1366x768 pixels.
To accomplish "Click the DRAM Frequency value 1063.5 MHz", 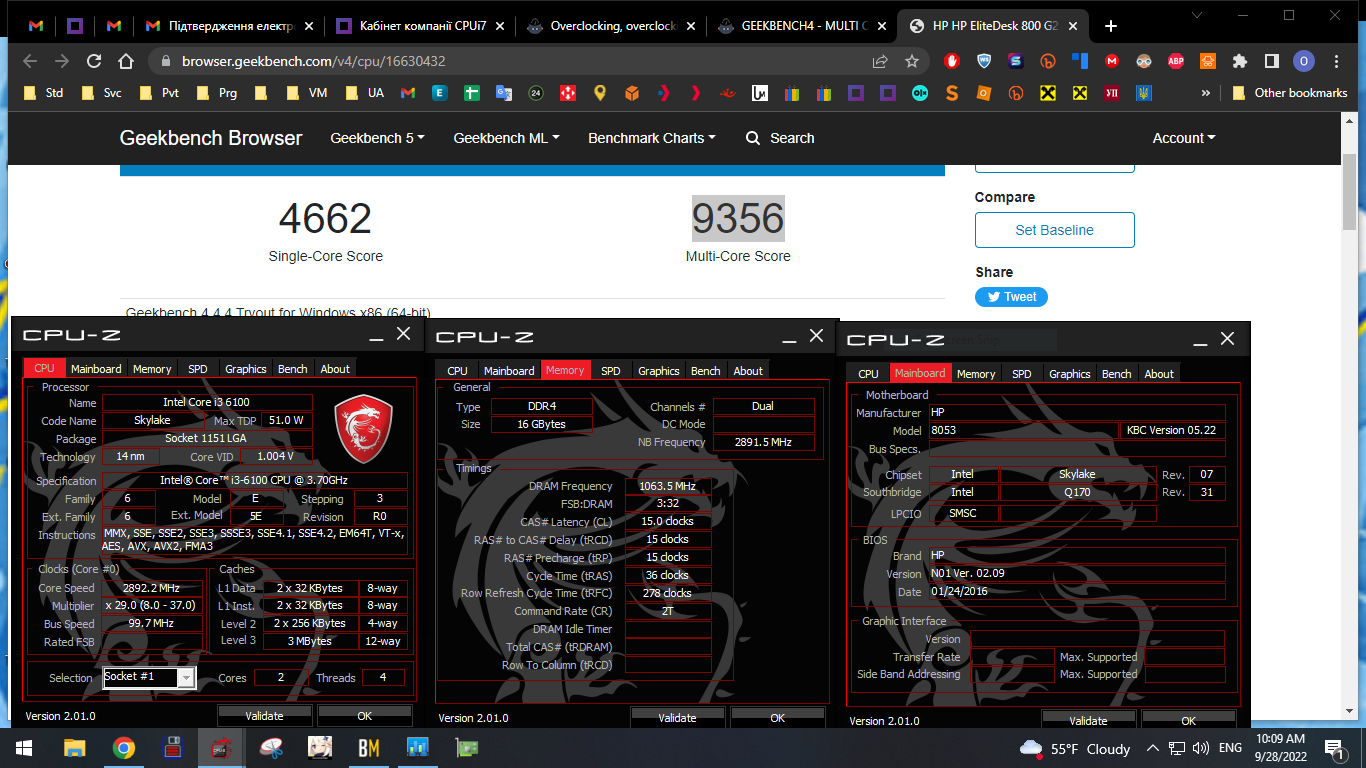I will [667, 487].
